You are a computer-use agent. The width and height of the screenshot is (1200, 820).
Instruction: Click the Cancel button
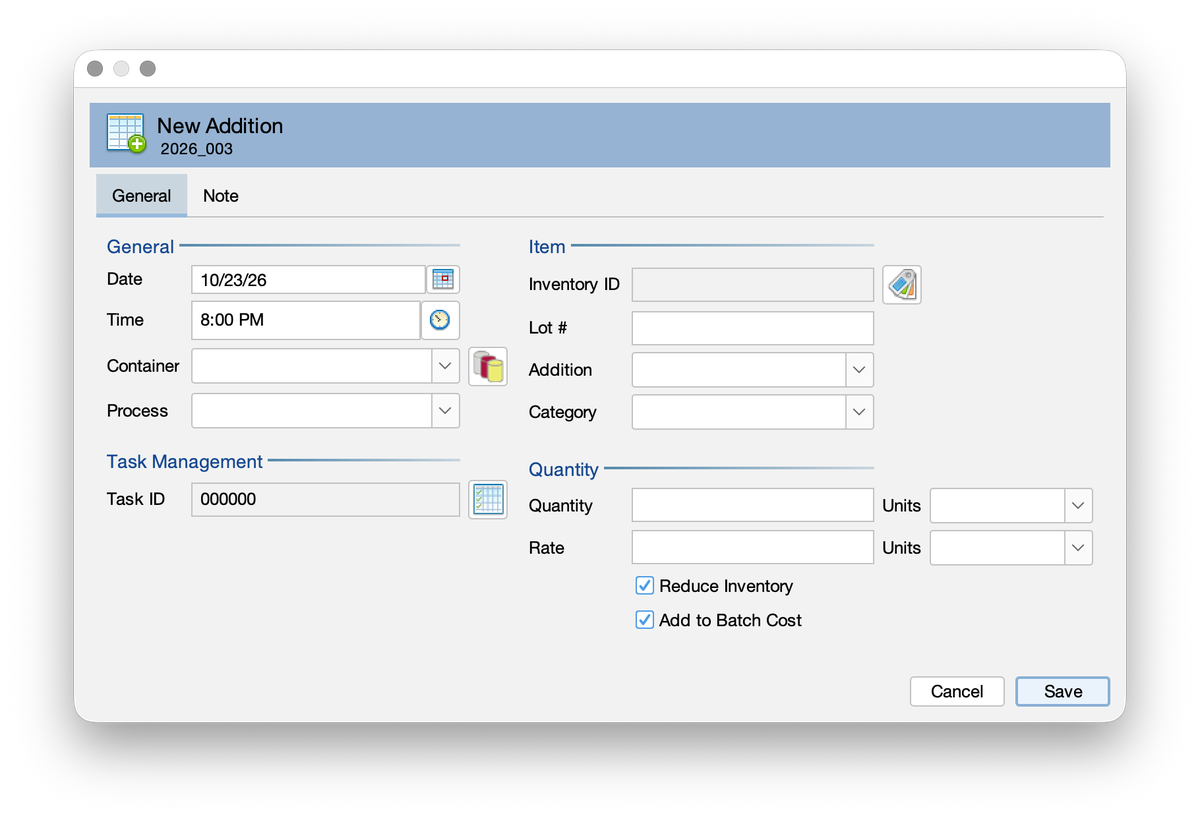957,692
